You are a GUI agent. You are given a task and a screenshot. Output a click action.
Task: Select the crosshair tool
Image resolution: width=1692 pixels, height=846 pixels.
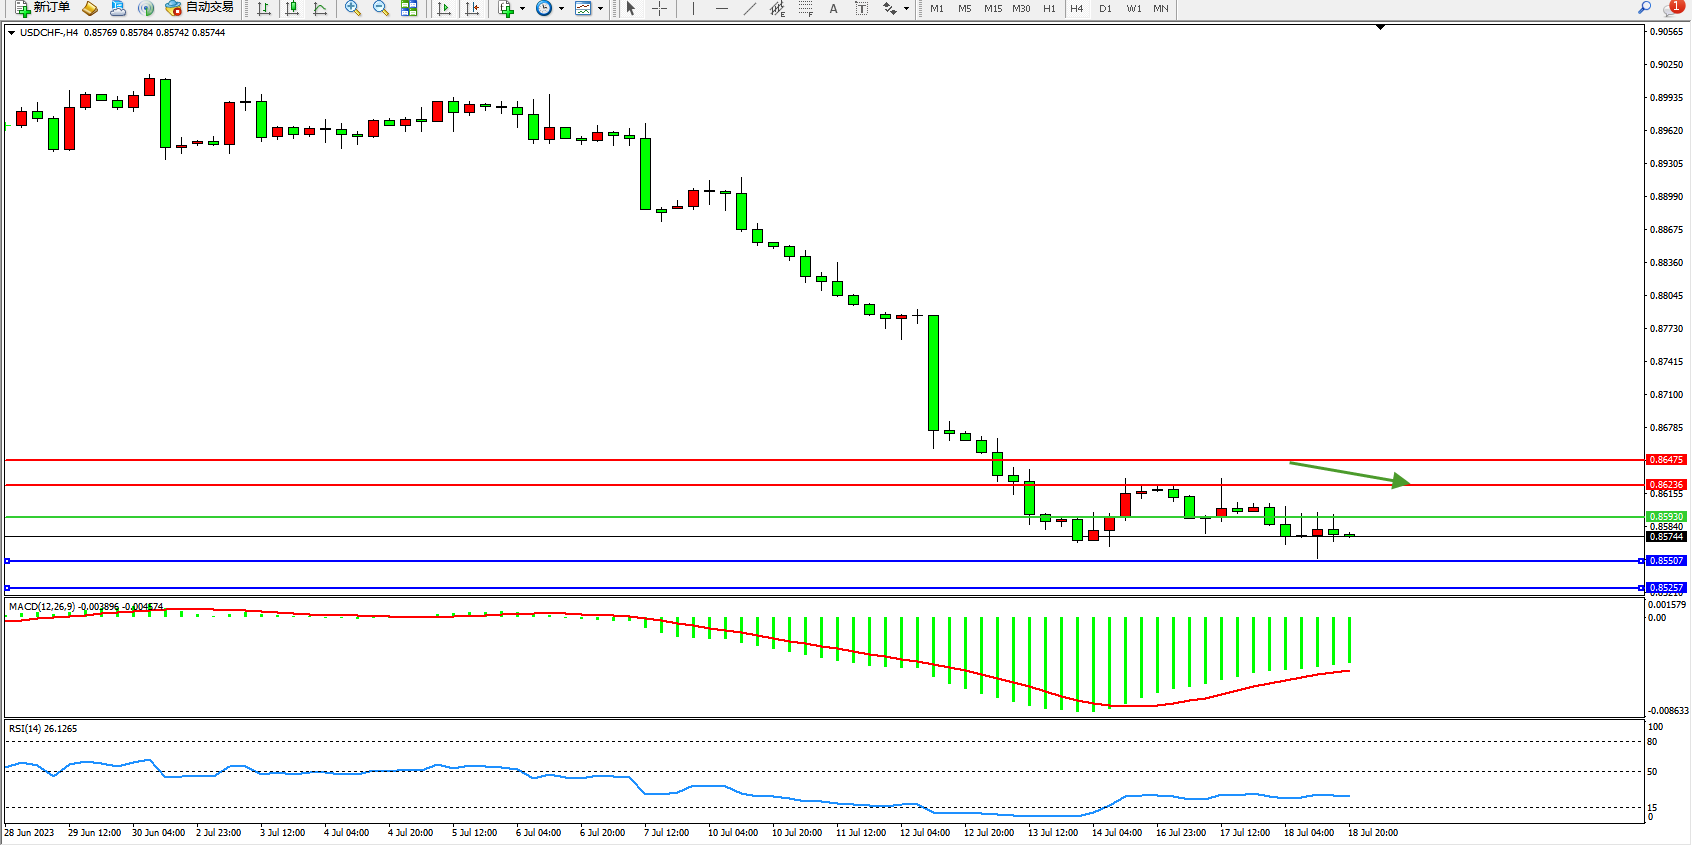tap(660, 8)
